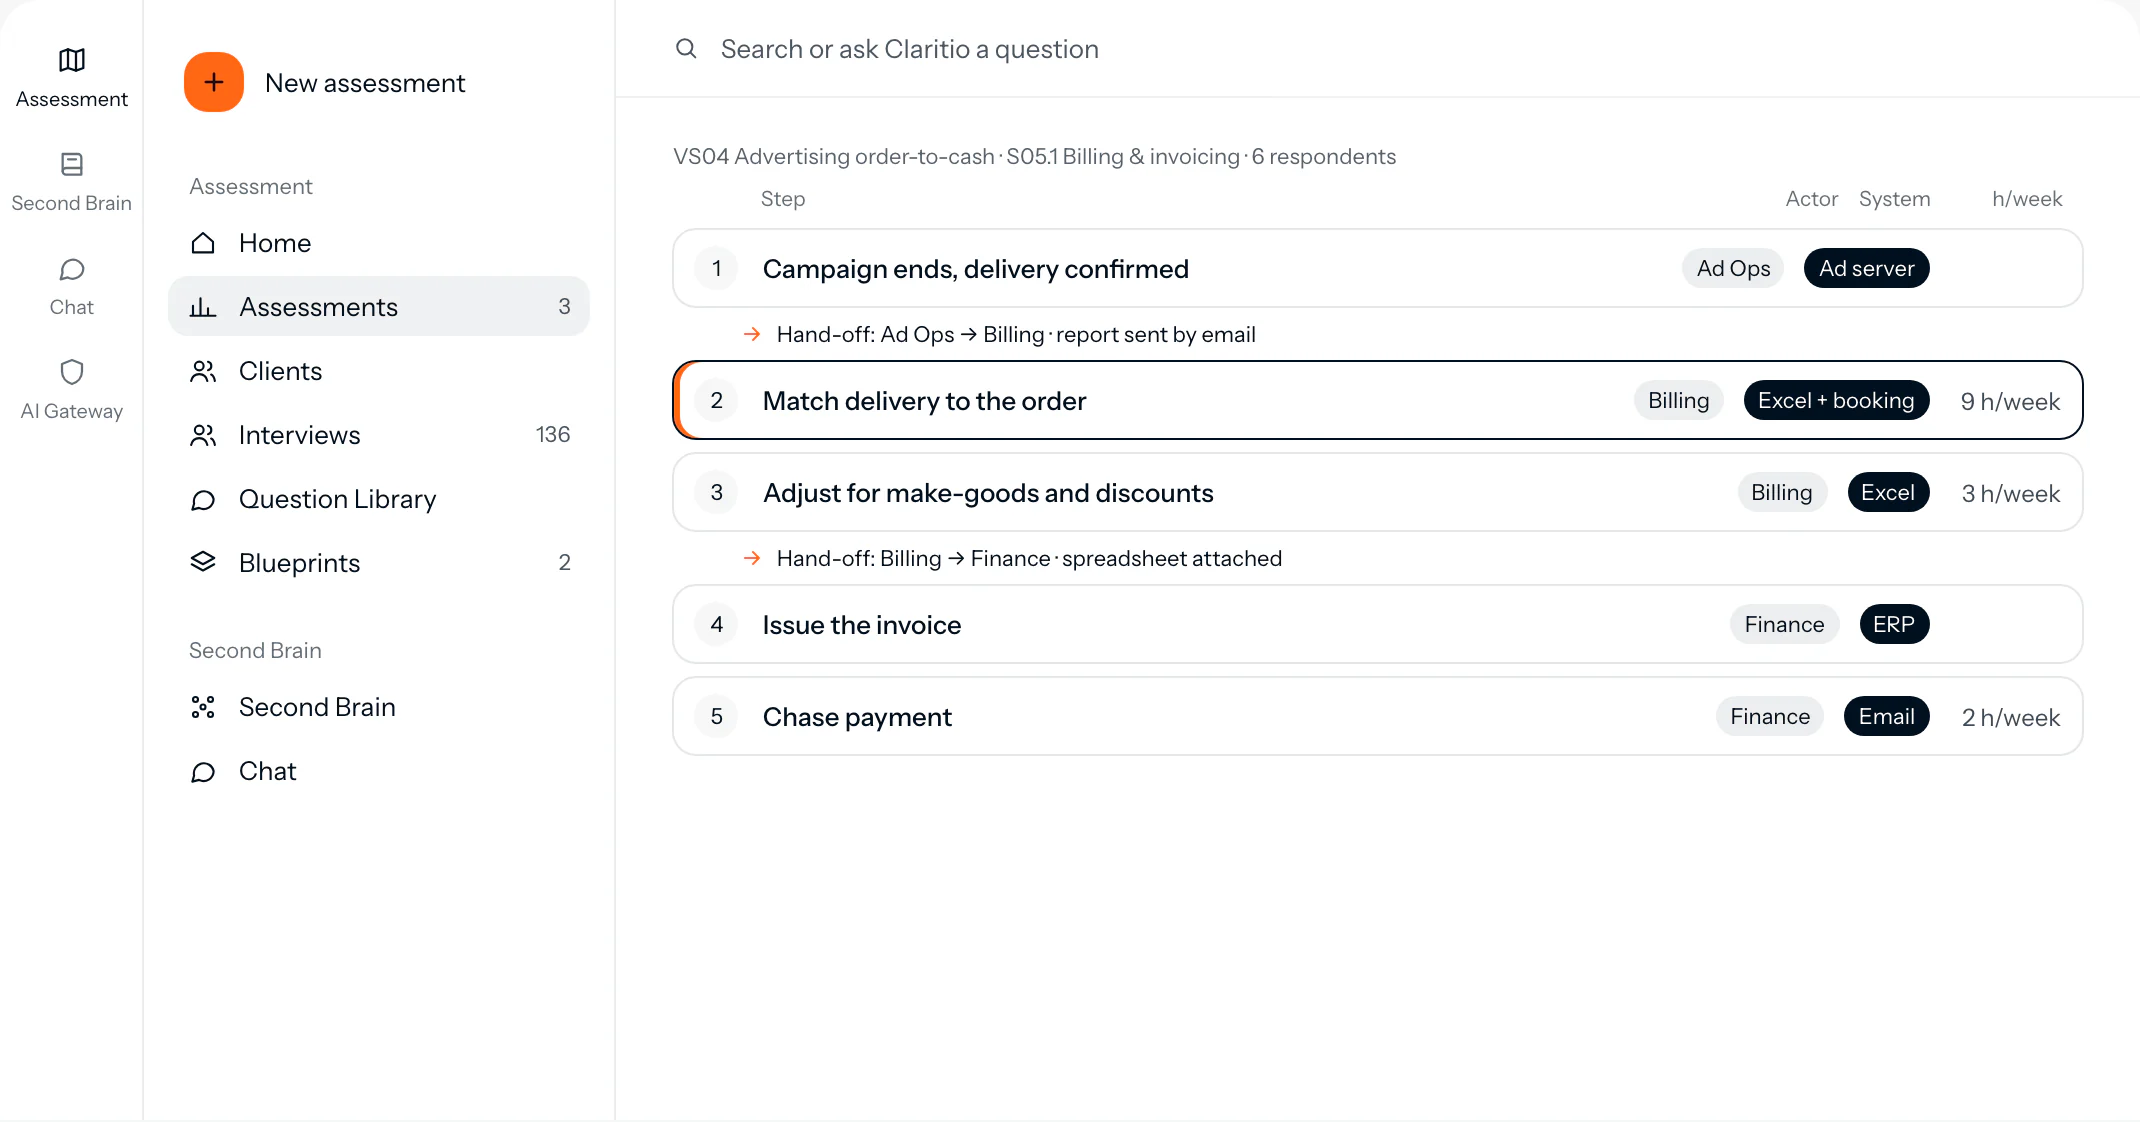
Task: Click the Step column header
Action: tap(783, 198)
